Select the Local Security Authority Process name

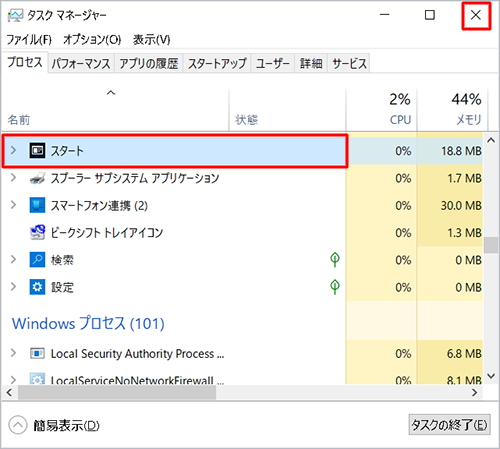137,354
